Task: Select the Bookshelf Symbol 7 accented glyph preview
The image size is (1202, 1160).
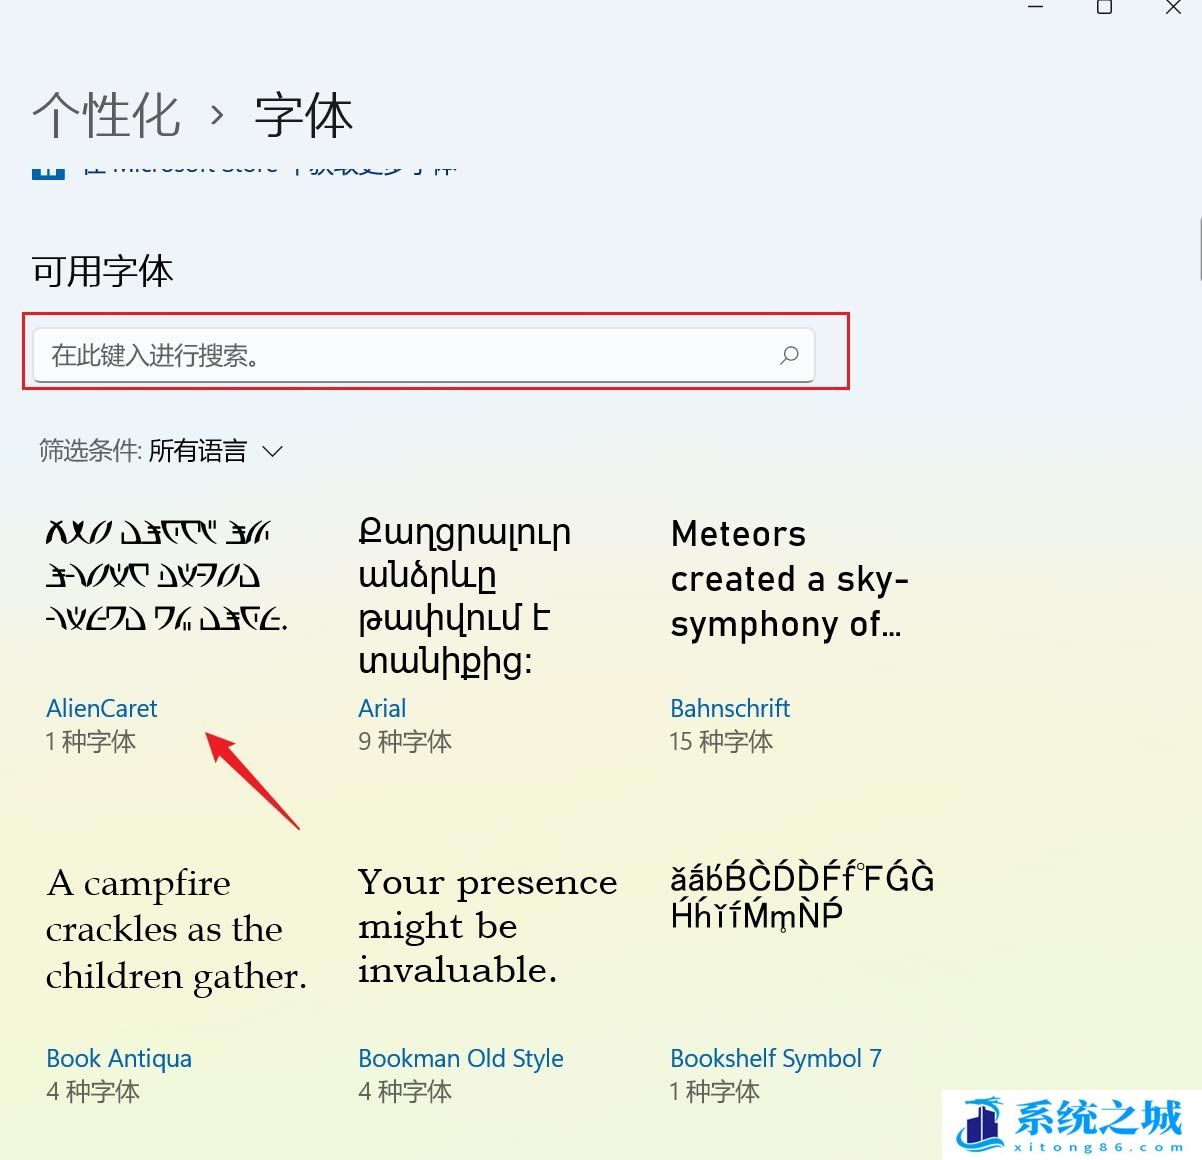Action: point(802,896)
